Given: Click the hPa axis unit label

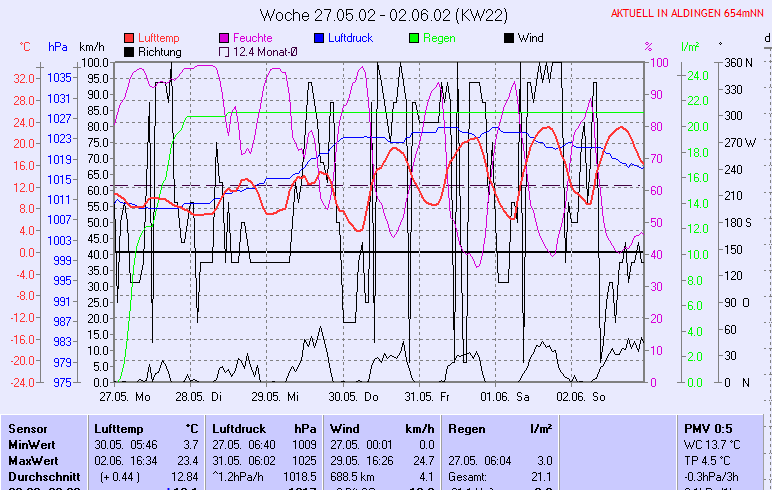Looking at the screenshot, I should tap(58, 47).
